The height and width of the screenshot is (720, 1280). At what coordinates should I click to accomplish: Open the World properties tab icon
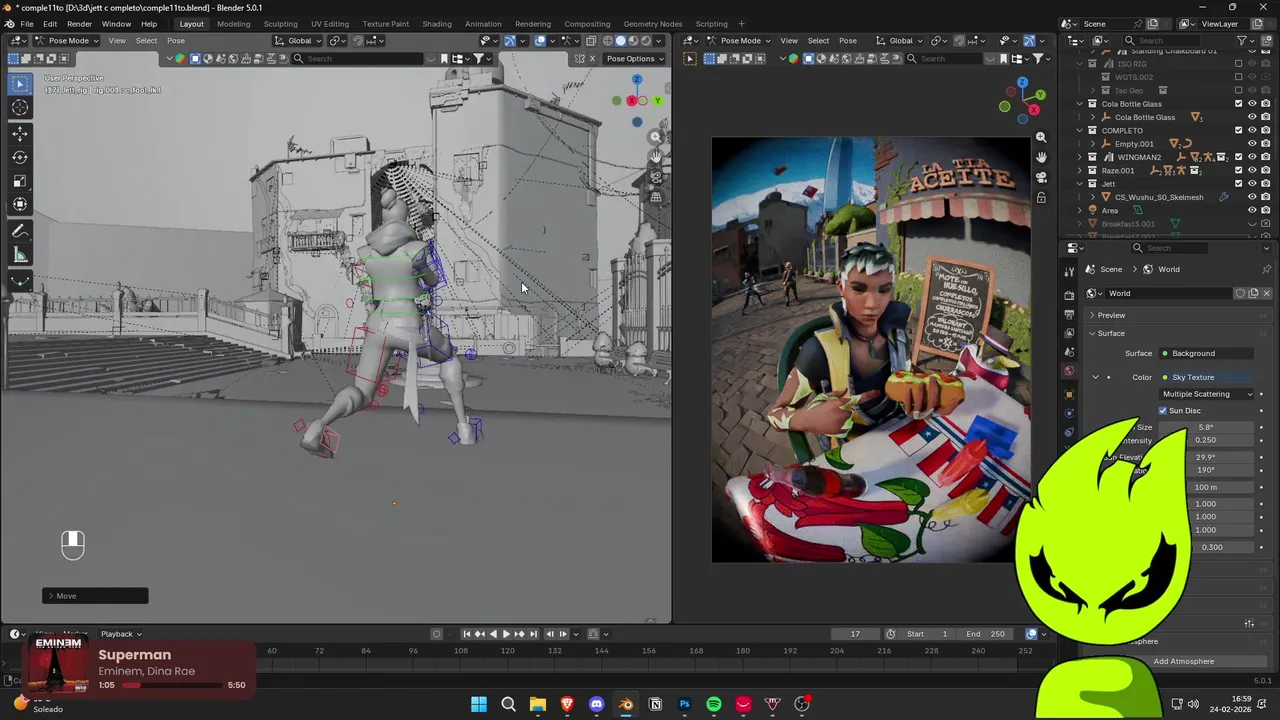1069,371
